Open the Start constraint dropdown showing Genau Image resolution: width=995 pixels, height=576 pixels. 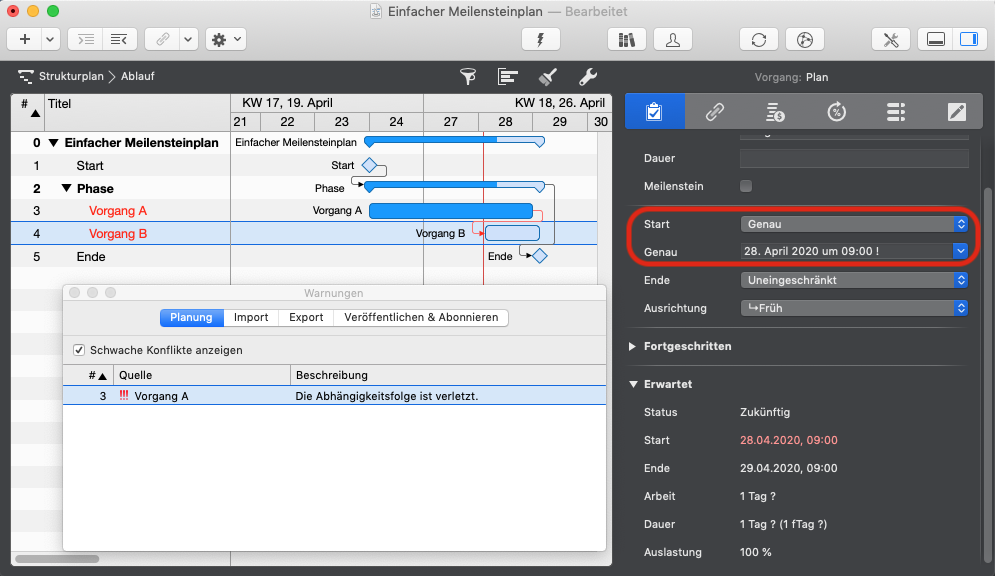click(x=854, y=224)
